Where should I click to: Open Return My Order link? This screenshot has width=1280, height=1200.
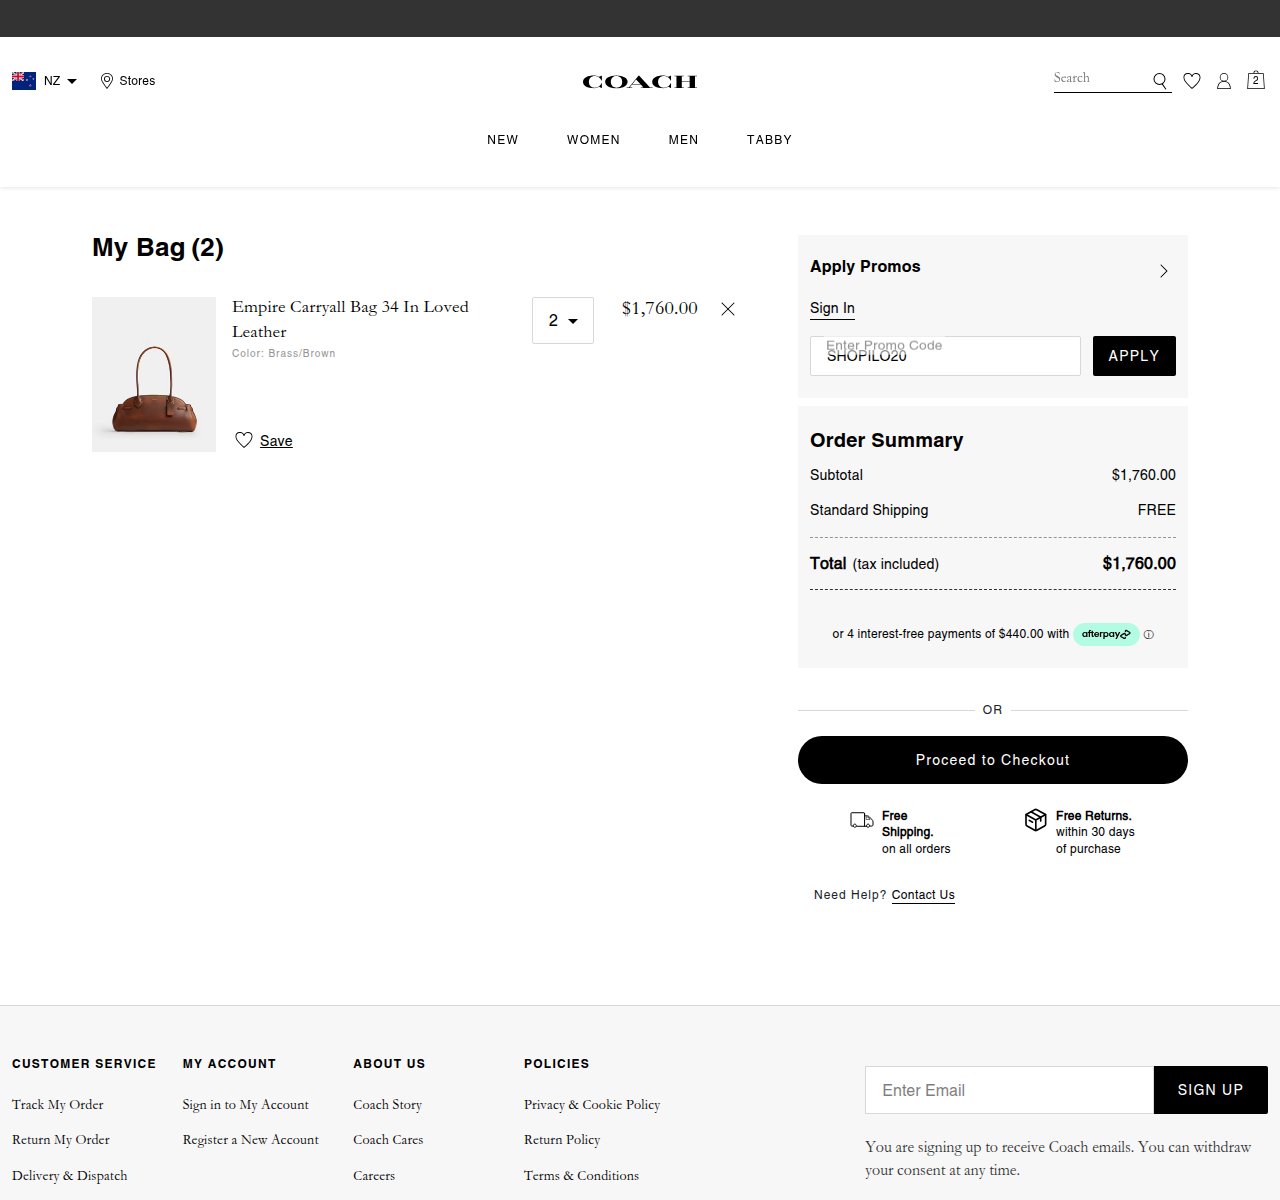61,1140
